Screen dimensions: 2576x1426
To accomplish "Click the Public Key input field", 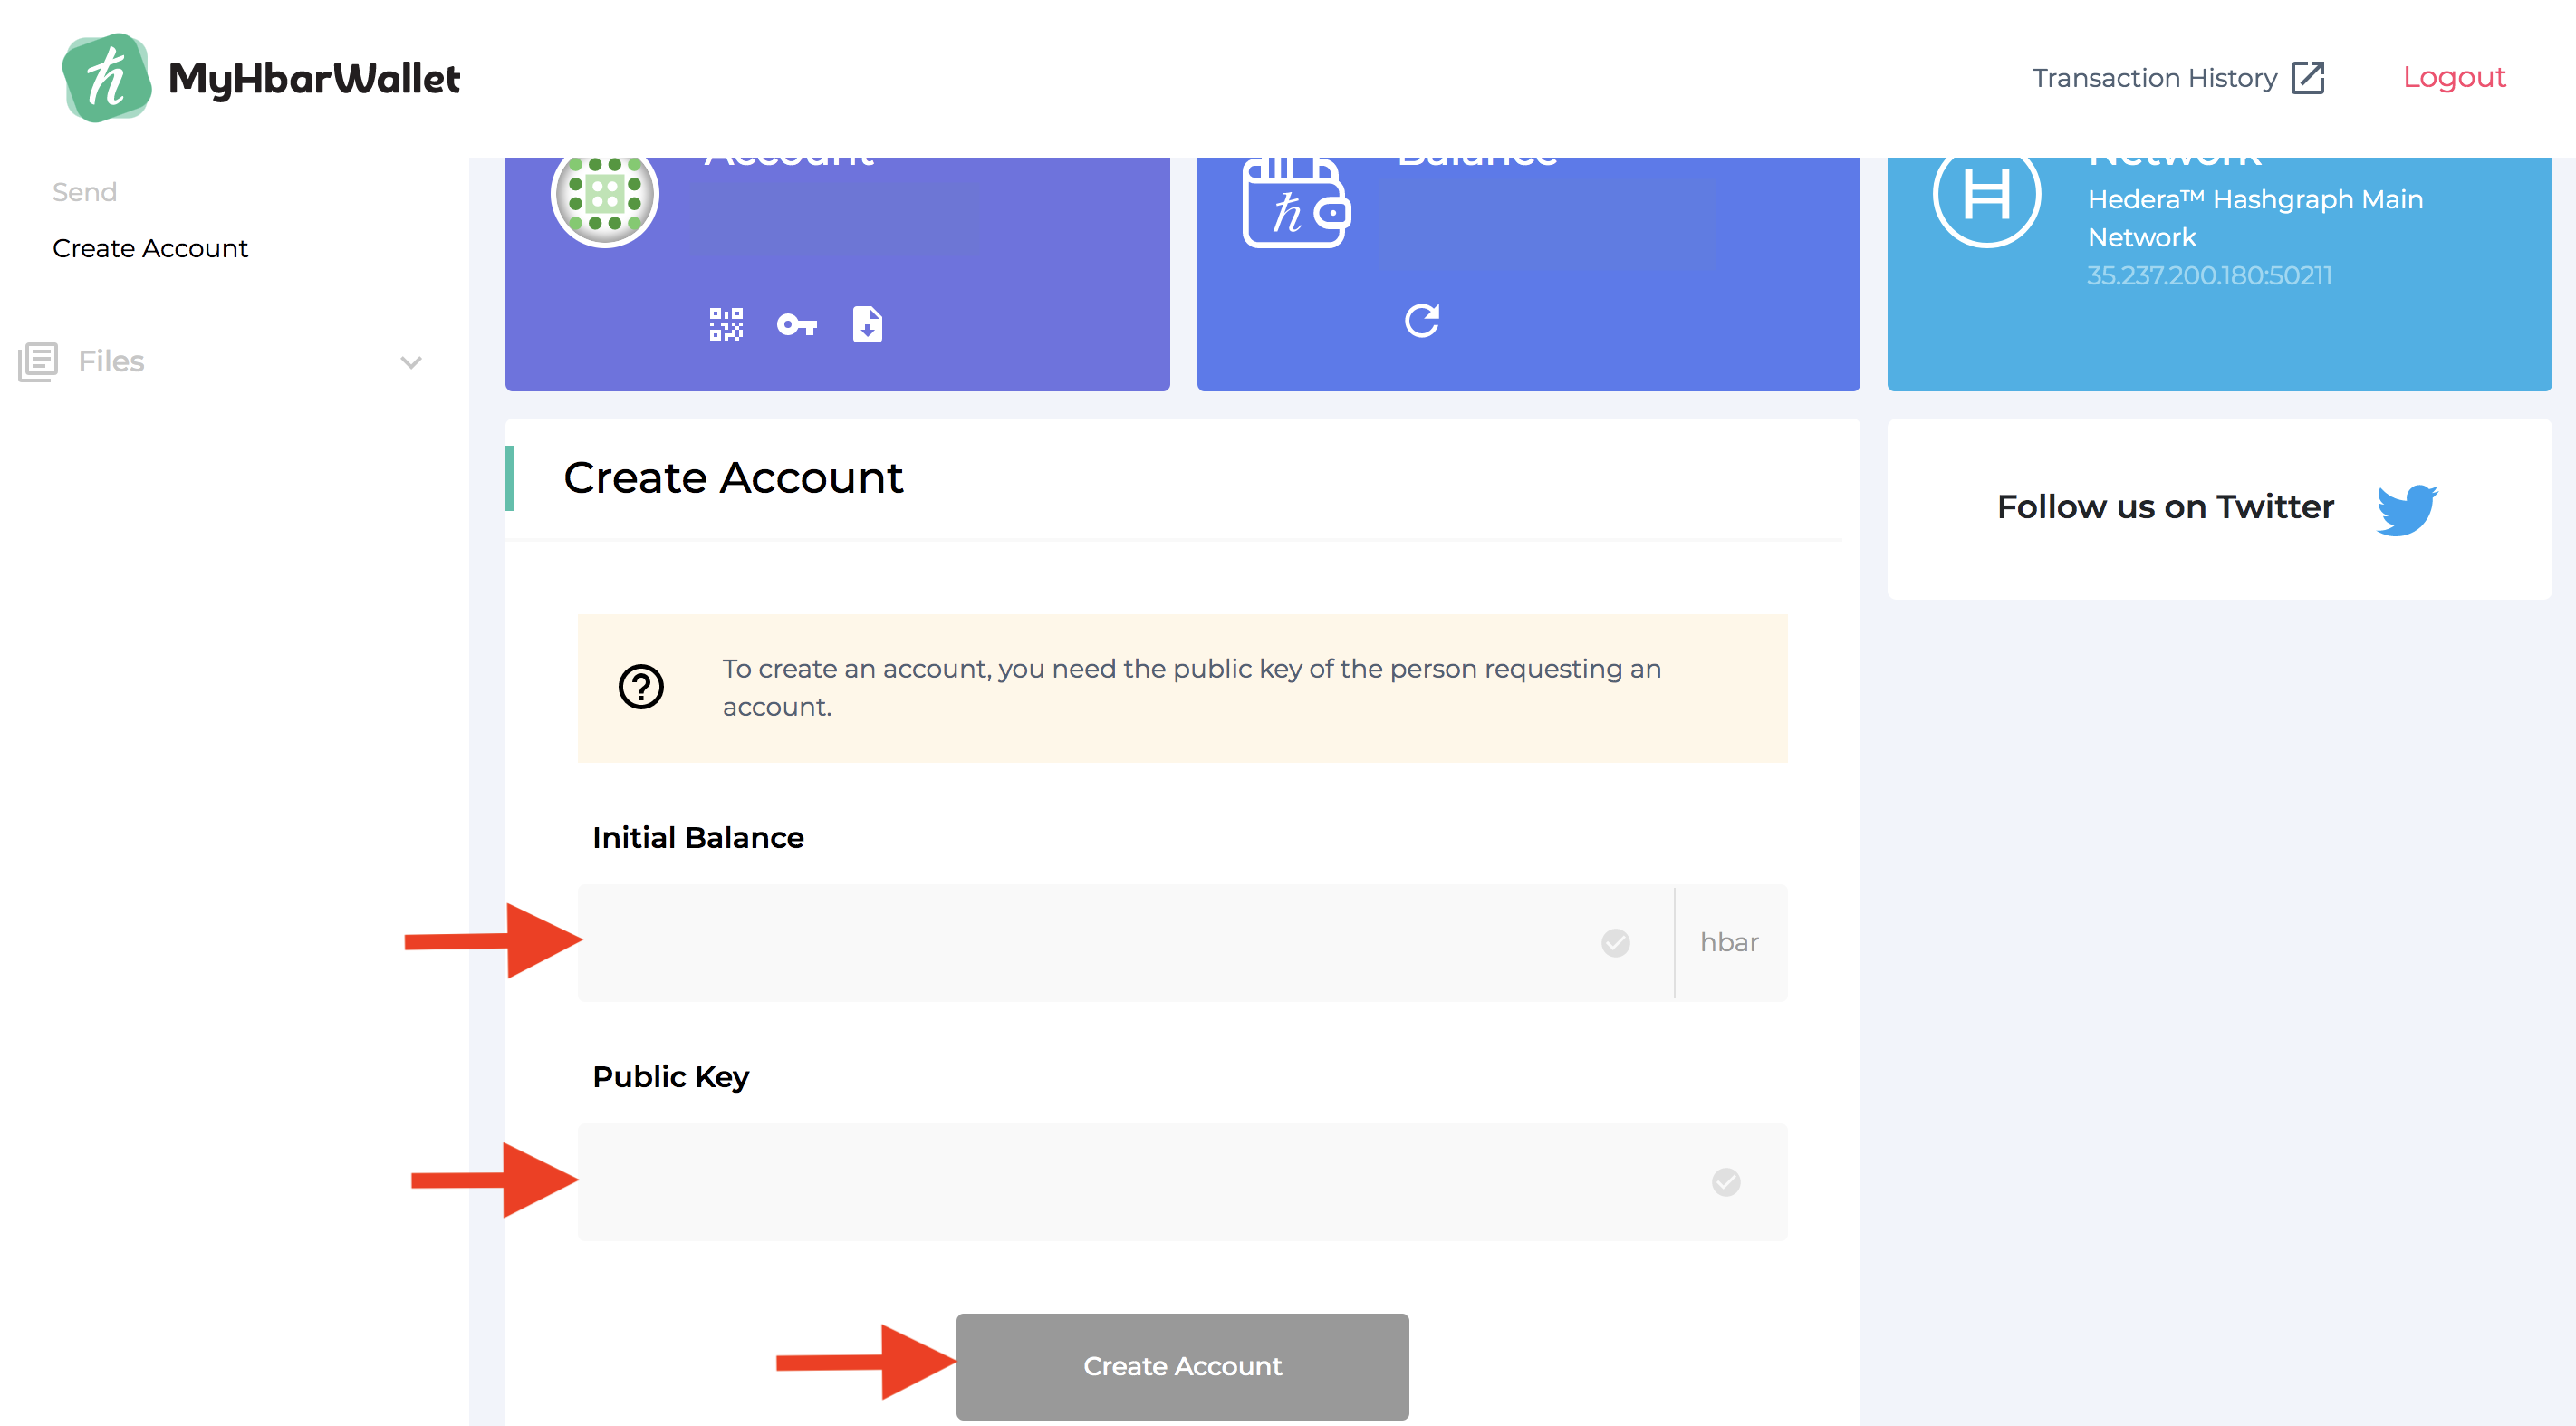I will (x=1140, y=1181).
